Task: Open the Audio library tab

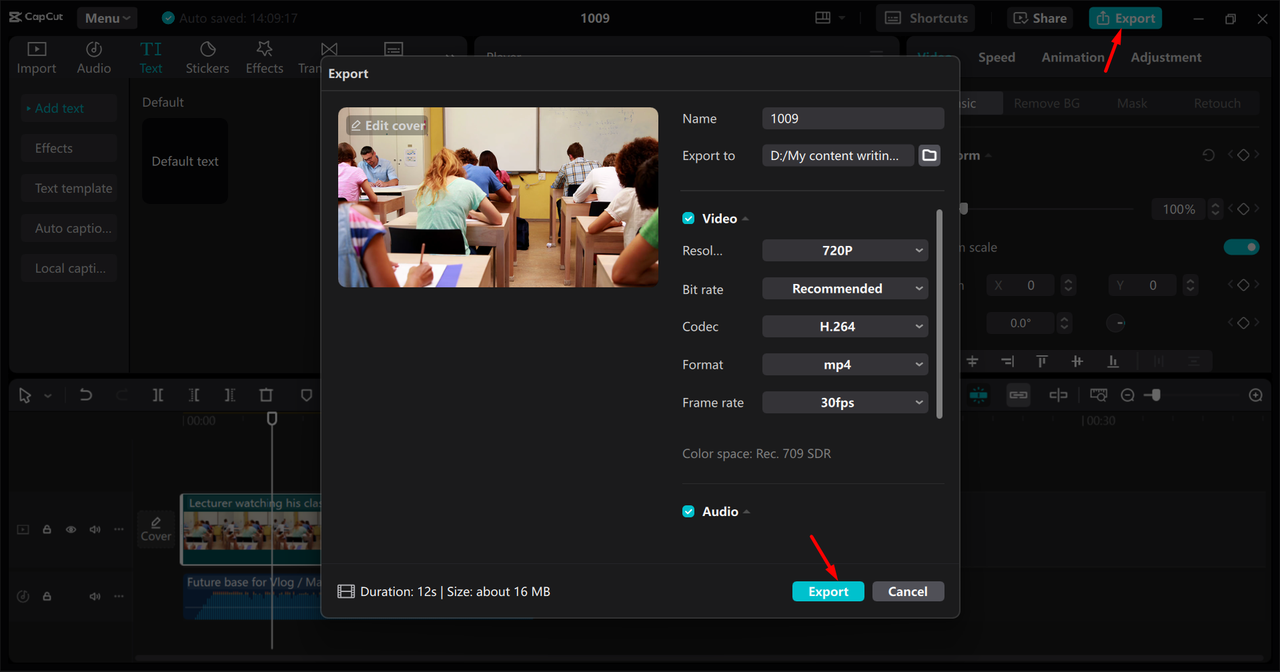Action: [x=94, y=58]
